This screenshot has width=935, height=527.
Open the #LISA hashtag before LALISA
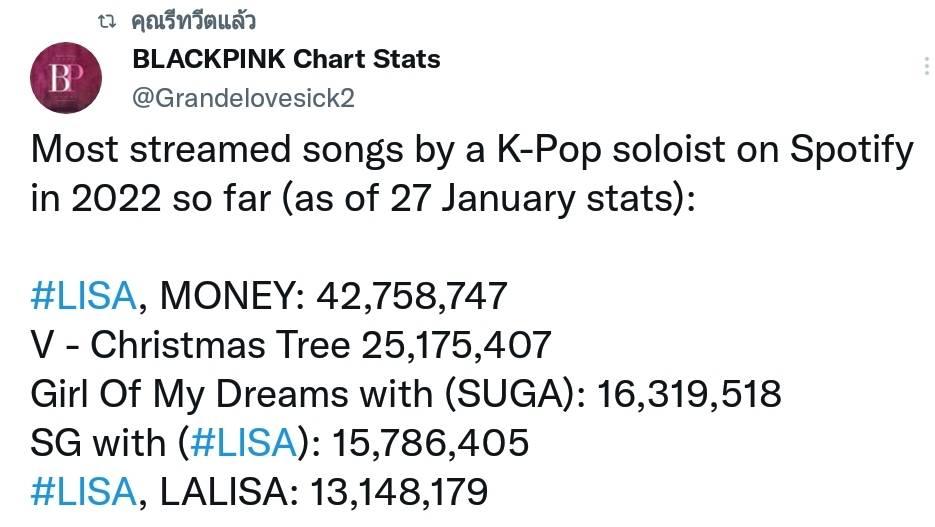click(83, 492)
